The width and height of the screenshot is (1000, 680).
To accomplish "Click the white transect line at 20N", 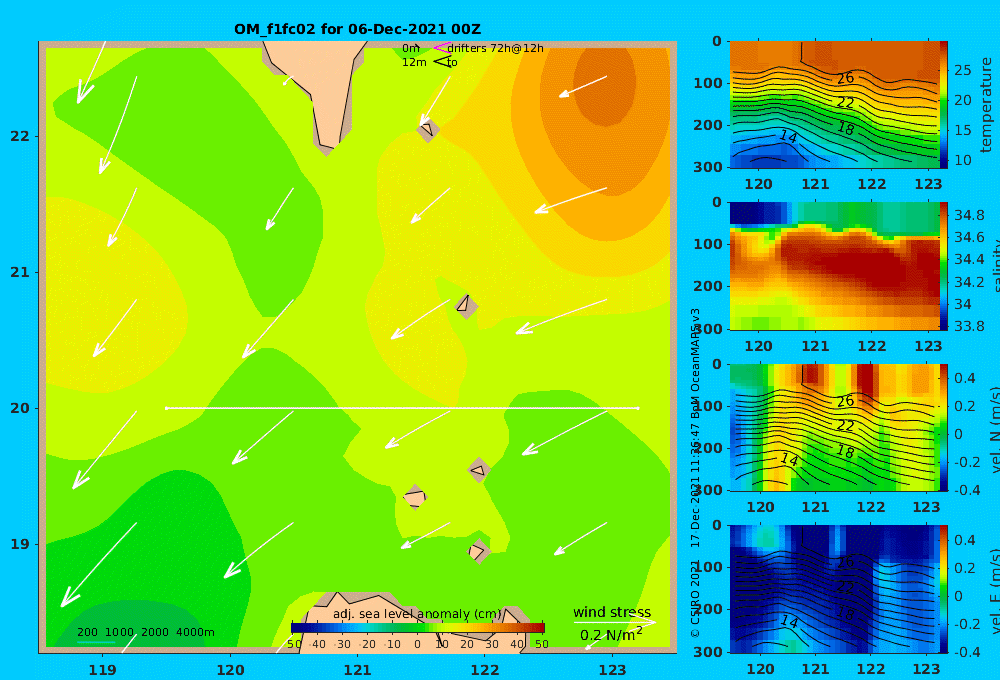I will click(402, 408).
